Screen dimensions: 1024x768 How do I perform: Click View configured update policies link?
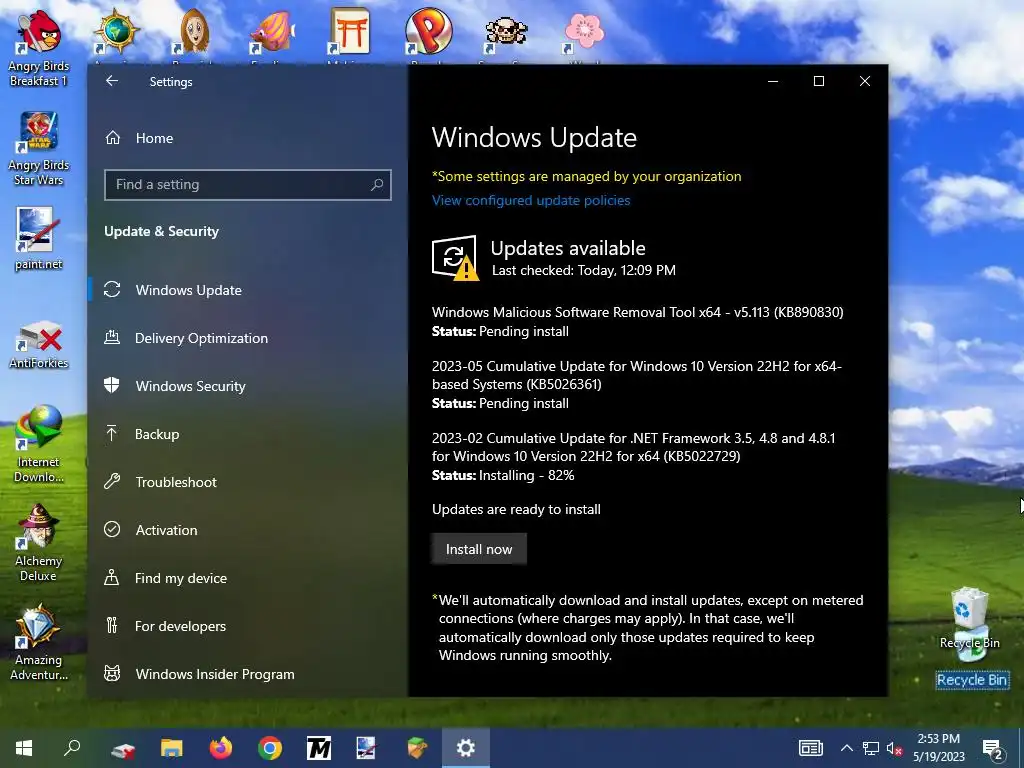pos(531,200)
